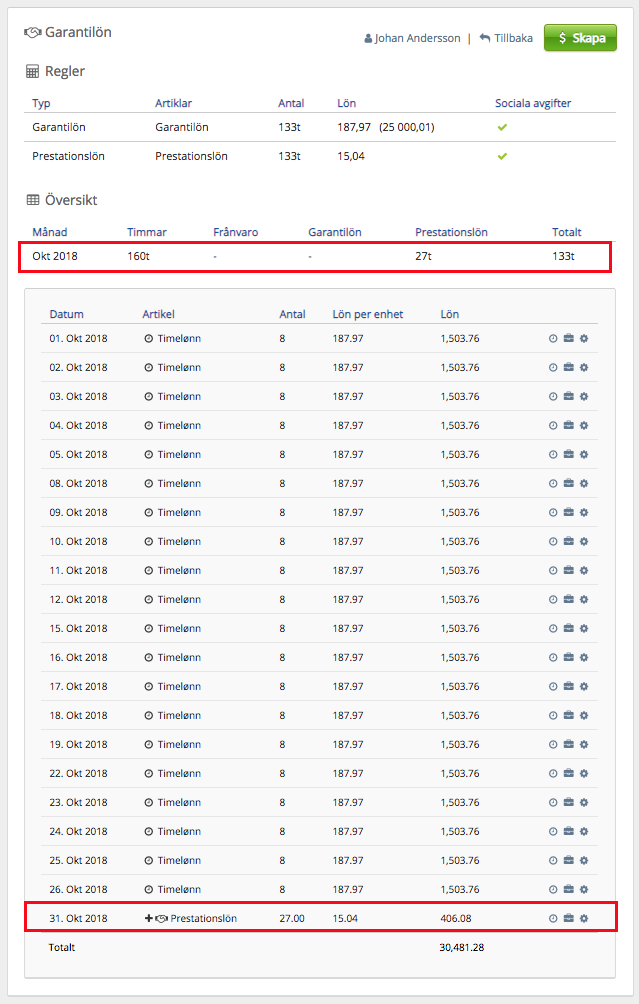Go back using the Tillbaka link
Image resolution: width=639 pixels, height=1004 pixels.
tap(506, 39)
